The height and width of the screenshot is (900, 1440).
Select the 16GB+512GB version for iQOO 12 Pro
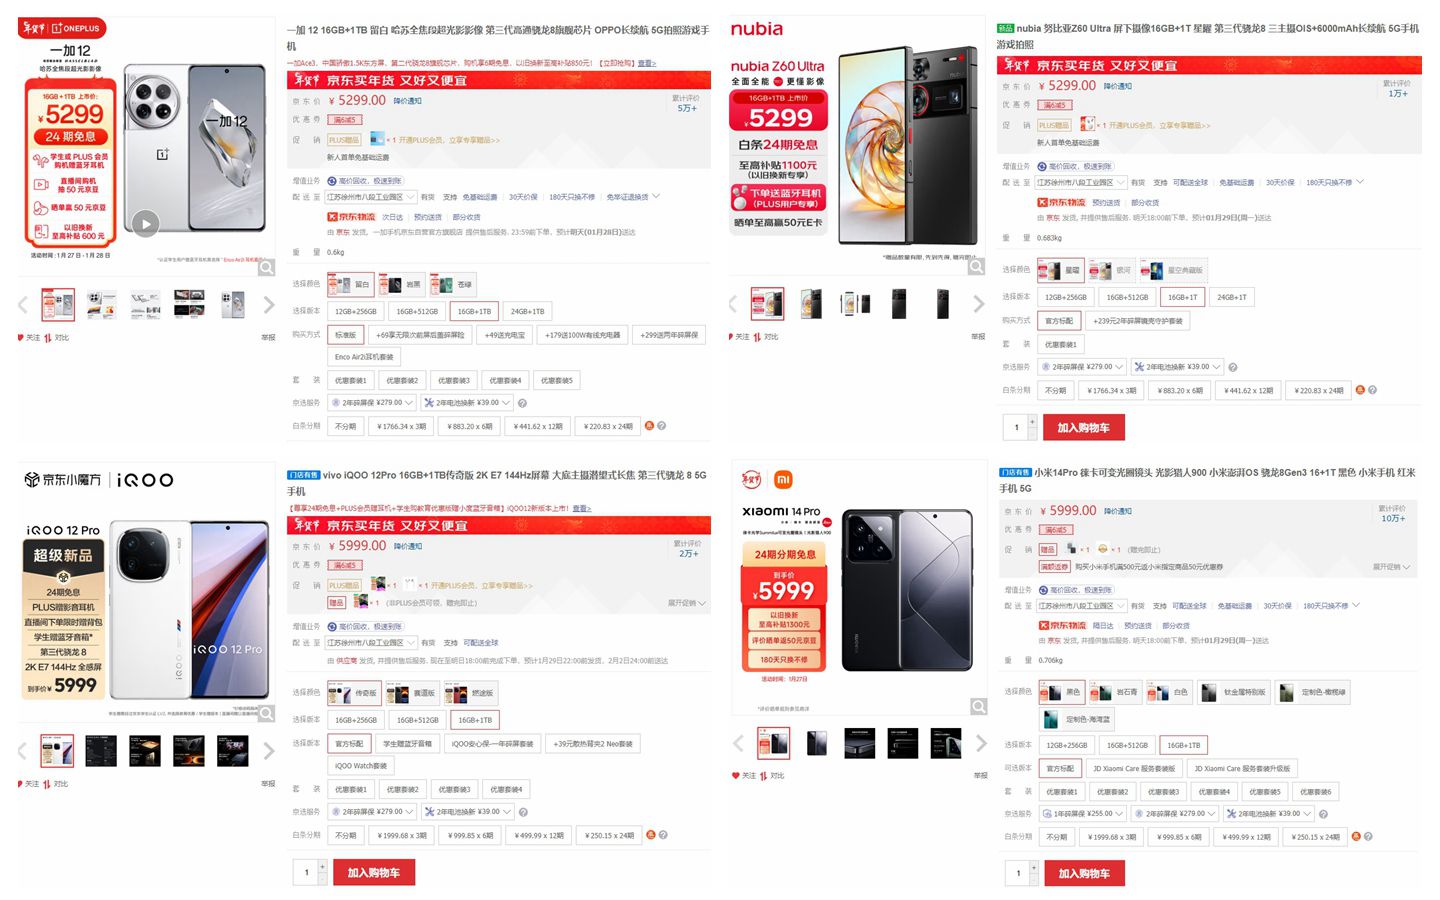click(x=417, y=720)
